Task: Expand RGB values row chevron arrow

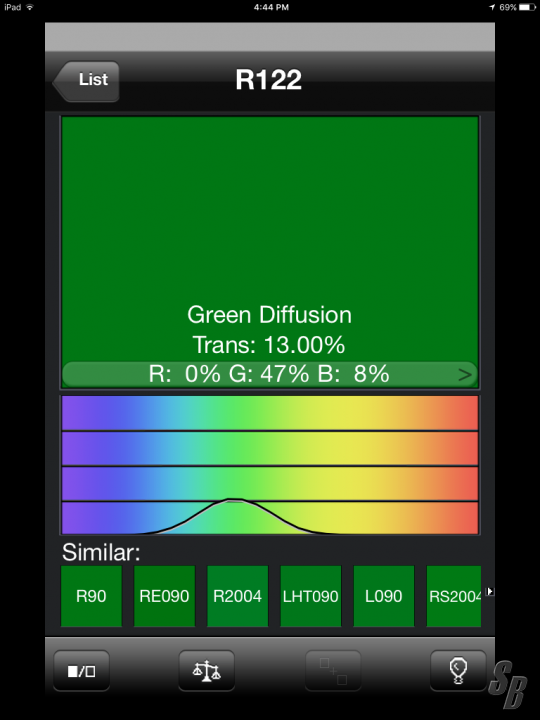Action: 465,375
